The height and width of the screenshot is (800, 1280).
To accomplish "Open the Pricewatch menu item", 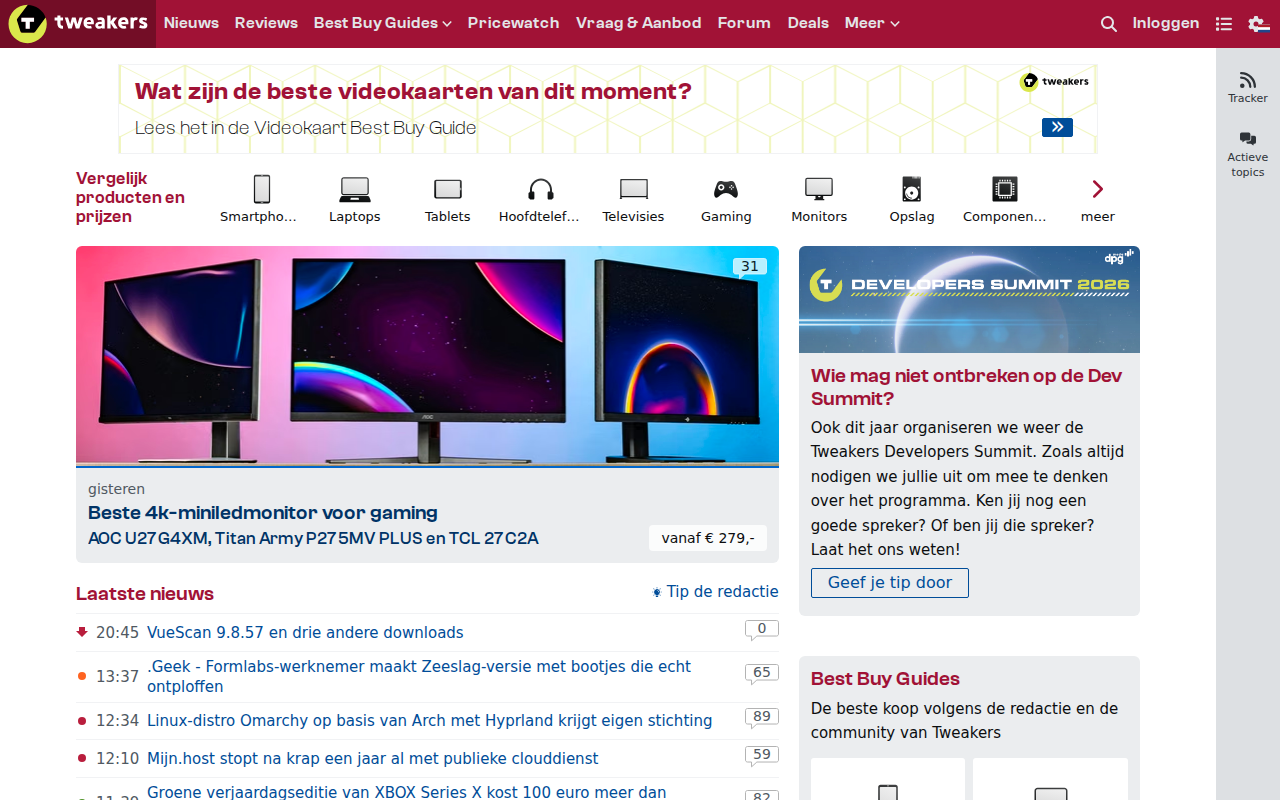I will (x=514, y=23).
